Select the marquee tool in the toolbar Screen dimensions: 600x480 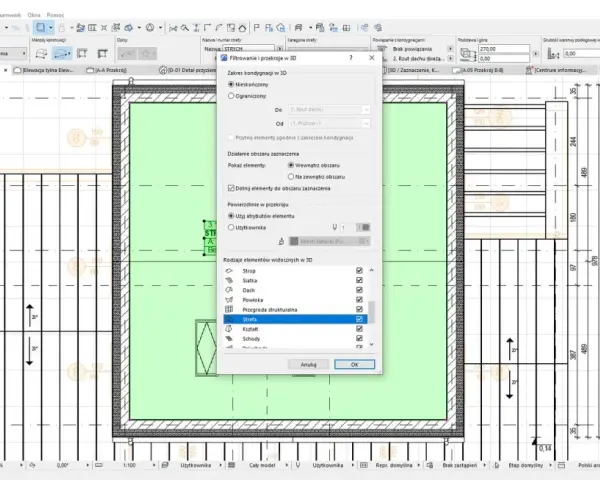pos(41,28)
